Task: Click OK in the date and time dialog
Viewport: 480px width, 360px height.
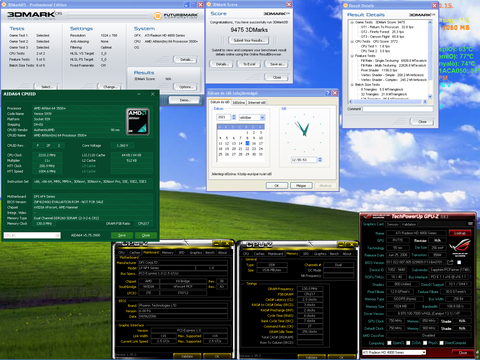Action: (x=276, y=186)
